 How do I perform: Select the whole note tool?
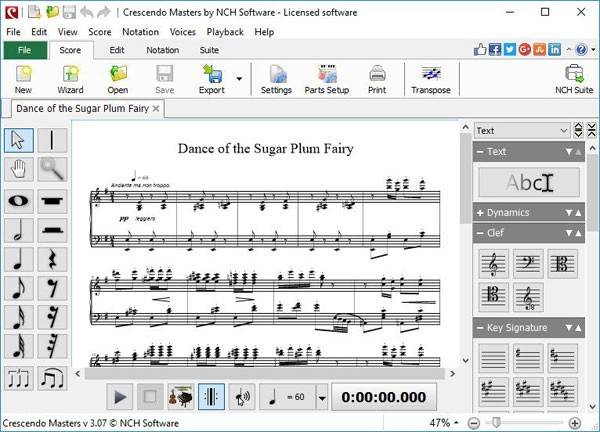coord(19,201)
